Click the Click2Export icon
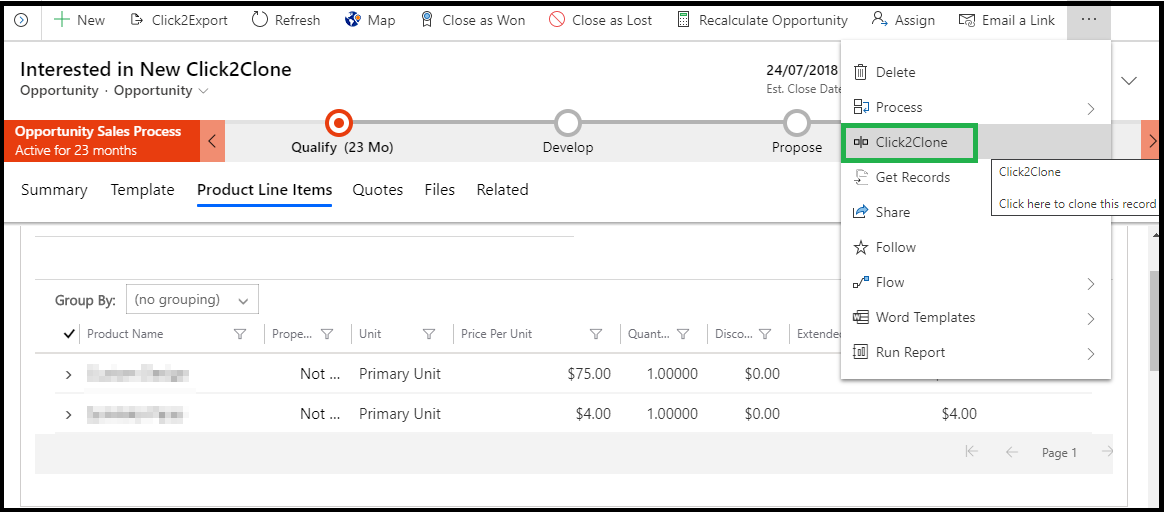 pos(137,20)
